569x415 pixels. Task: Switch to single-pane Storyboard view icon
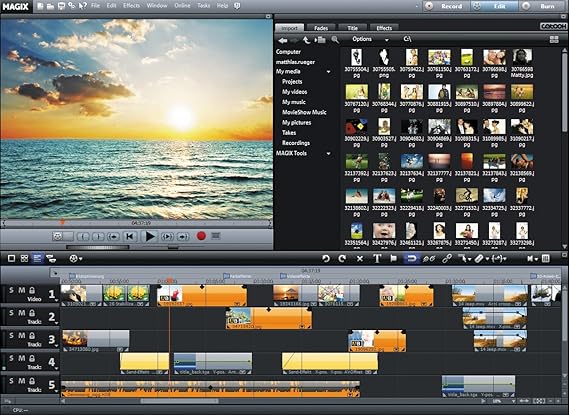12,258
